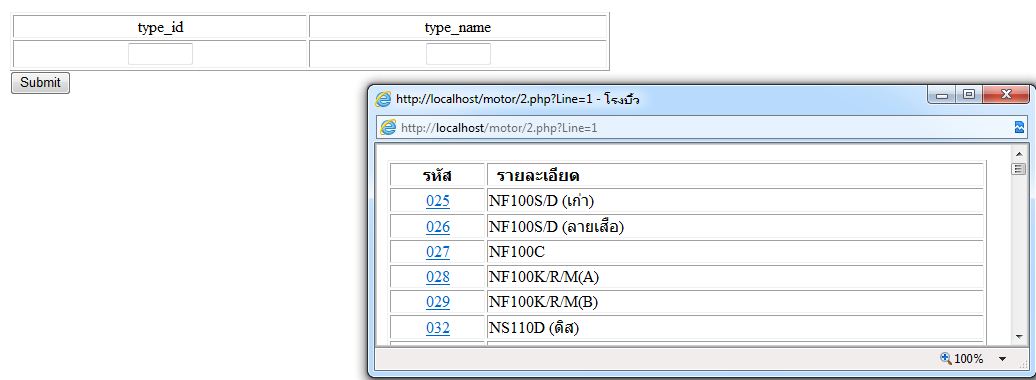Click the 100% zoom level text
The height and width of the screenshot is (380, 1036).
tap(969, 359)
